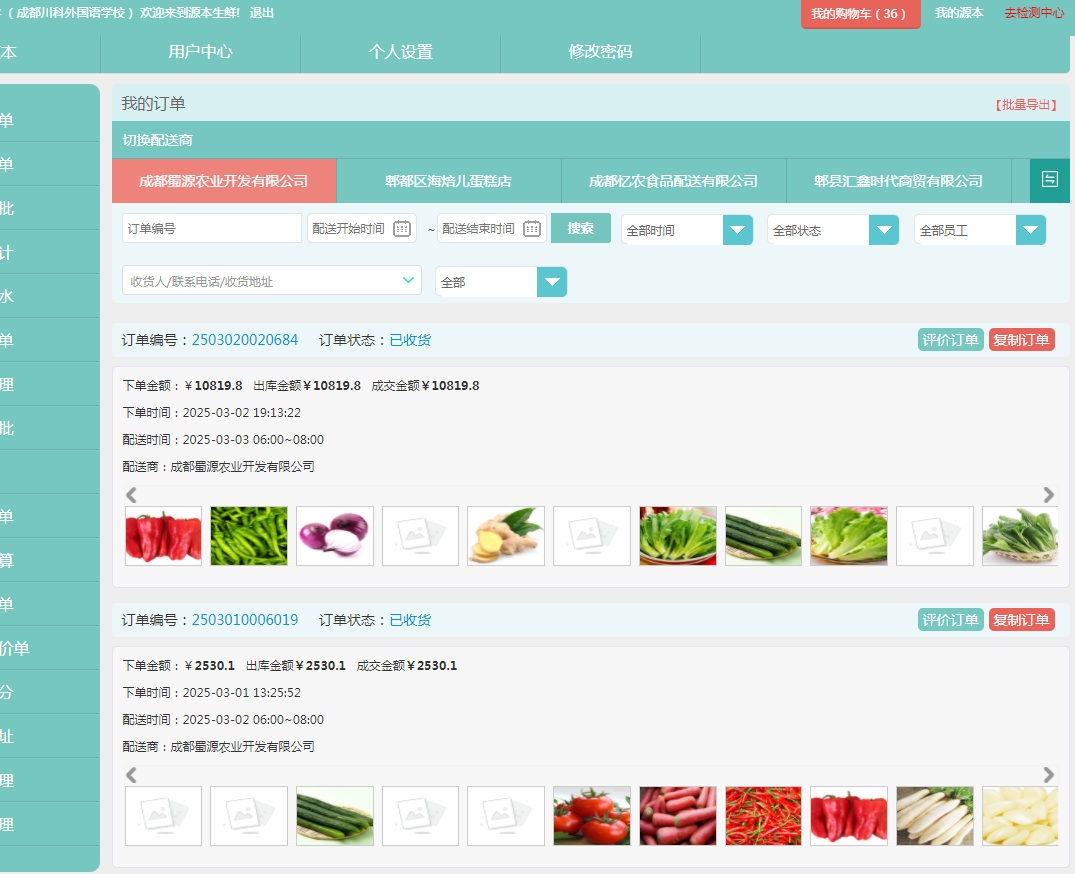Image resolution: width=1075 pixels, height=874 pixels.
Task: Open the green chili thumbnail in order 2503020020684
Action: (249, 536)
